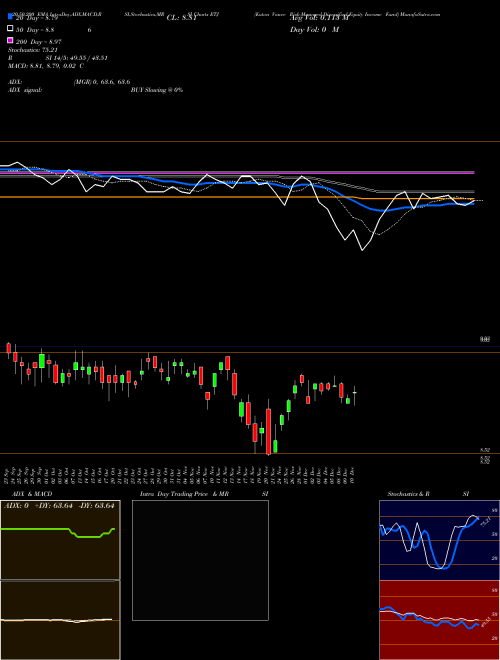The image size is (500, 660).
Task: Click the 'CL: 8.81' closing price label
Action: point(182,18)
